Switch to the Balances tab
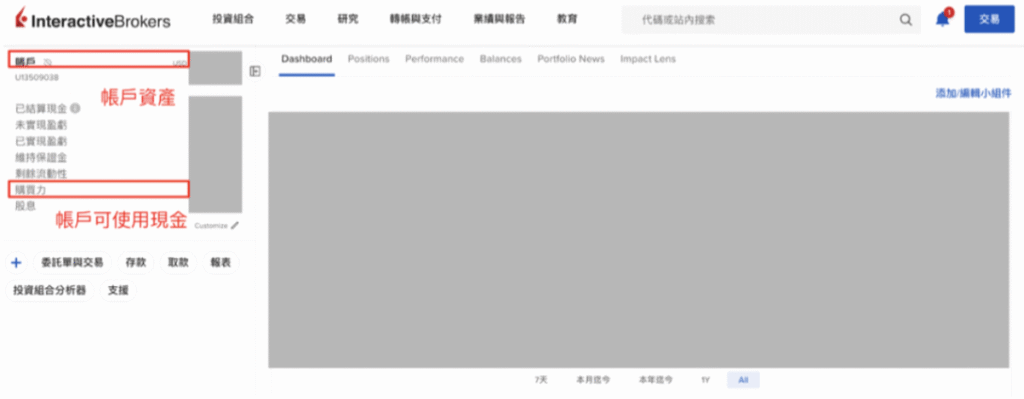Image resolution: width=1024 pixels, height=399 pixels. [x=500, y=59]
